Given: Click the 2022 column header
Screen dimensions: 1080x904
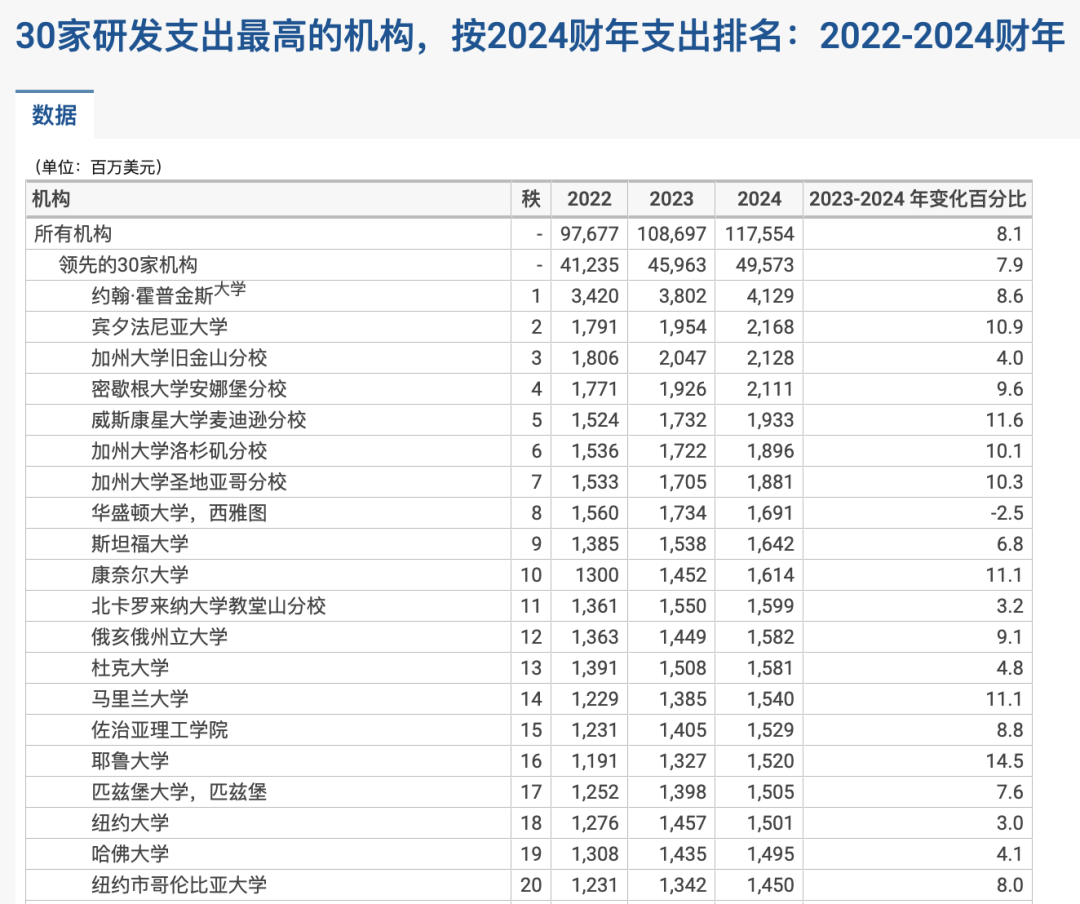Looking at the screenshot, I should click(x=589, y=199).
